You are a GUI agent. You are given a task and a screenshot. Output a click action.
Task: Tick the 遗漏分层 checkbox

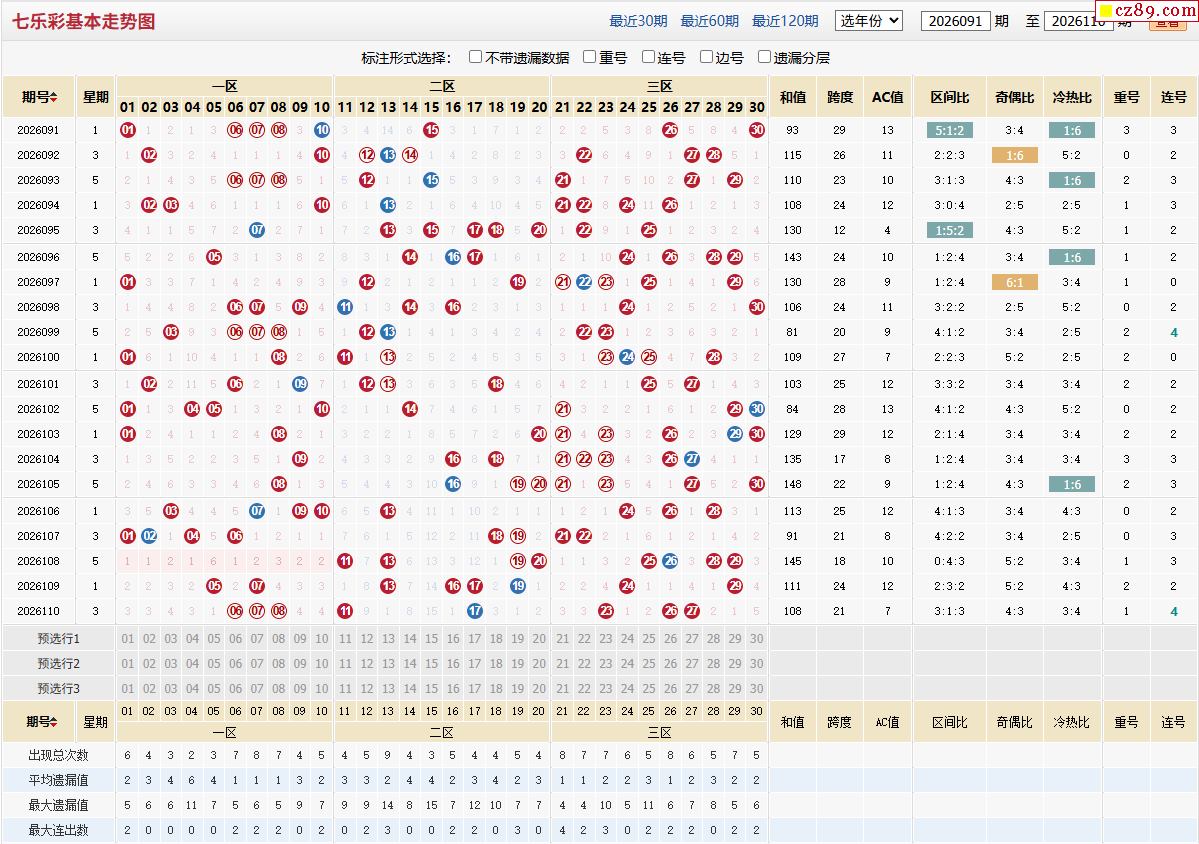tap(764, 57)
